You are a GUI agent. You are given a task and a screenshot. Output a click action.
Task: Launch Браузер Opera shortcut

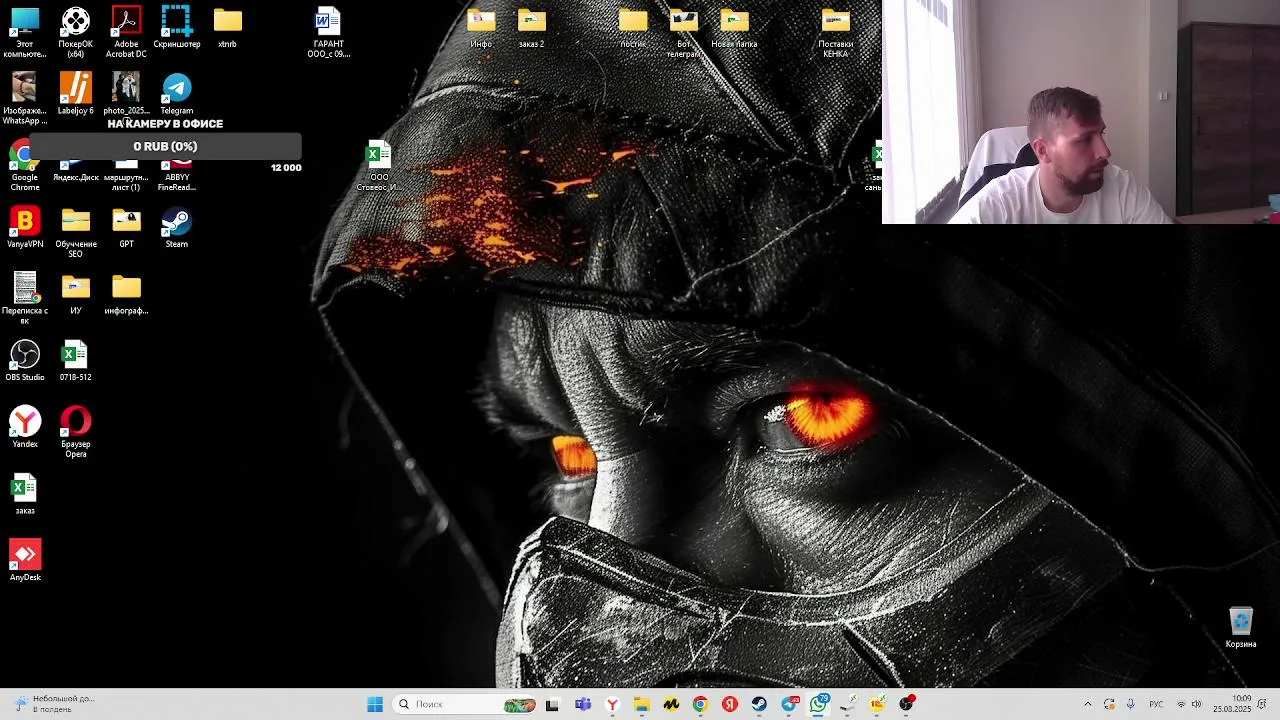pyautogui.click(x=76, y=432)
